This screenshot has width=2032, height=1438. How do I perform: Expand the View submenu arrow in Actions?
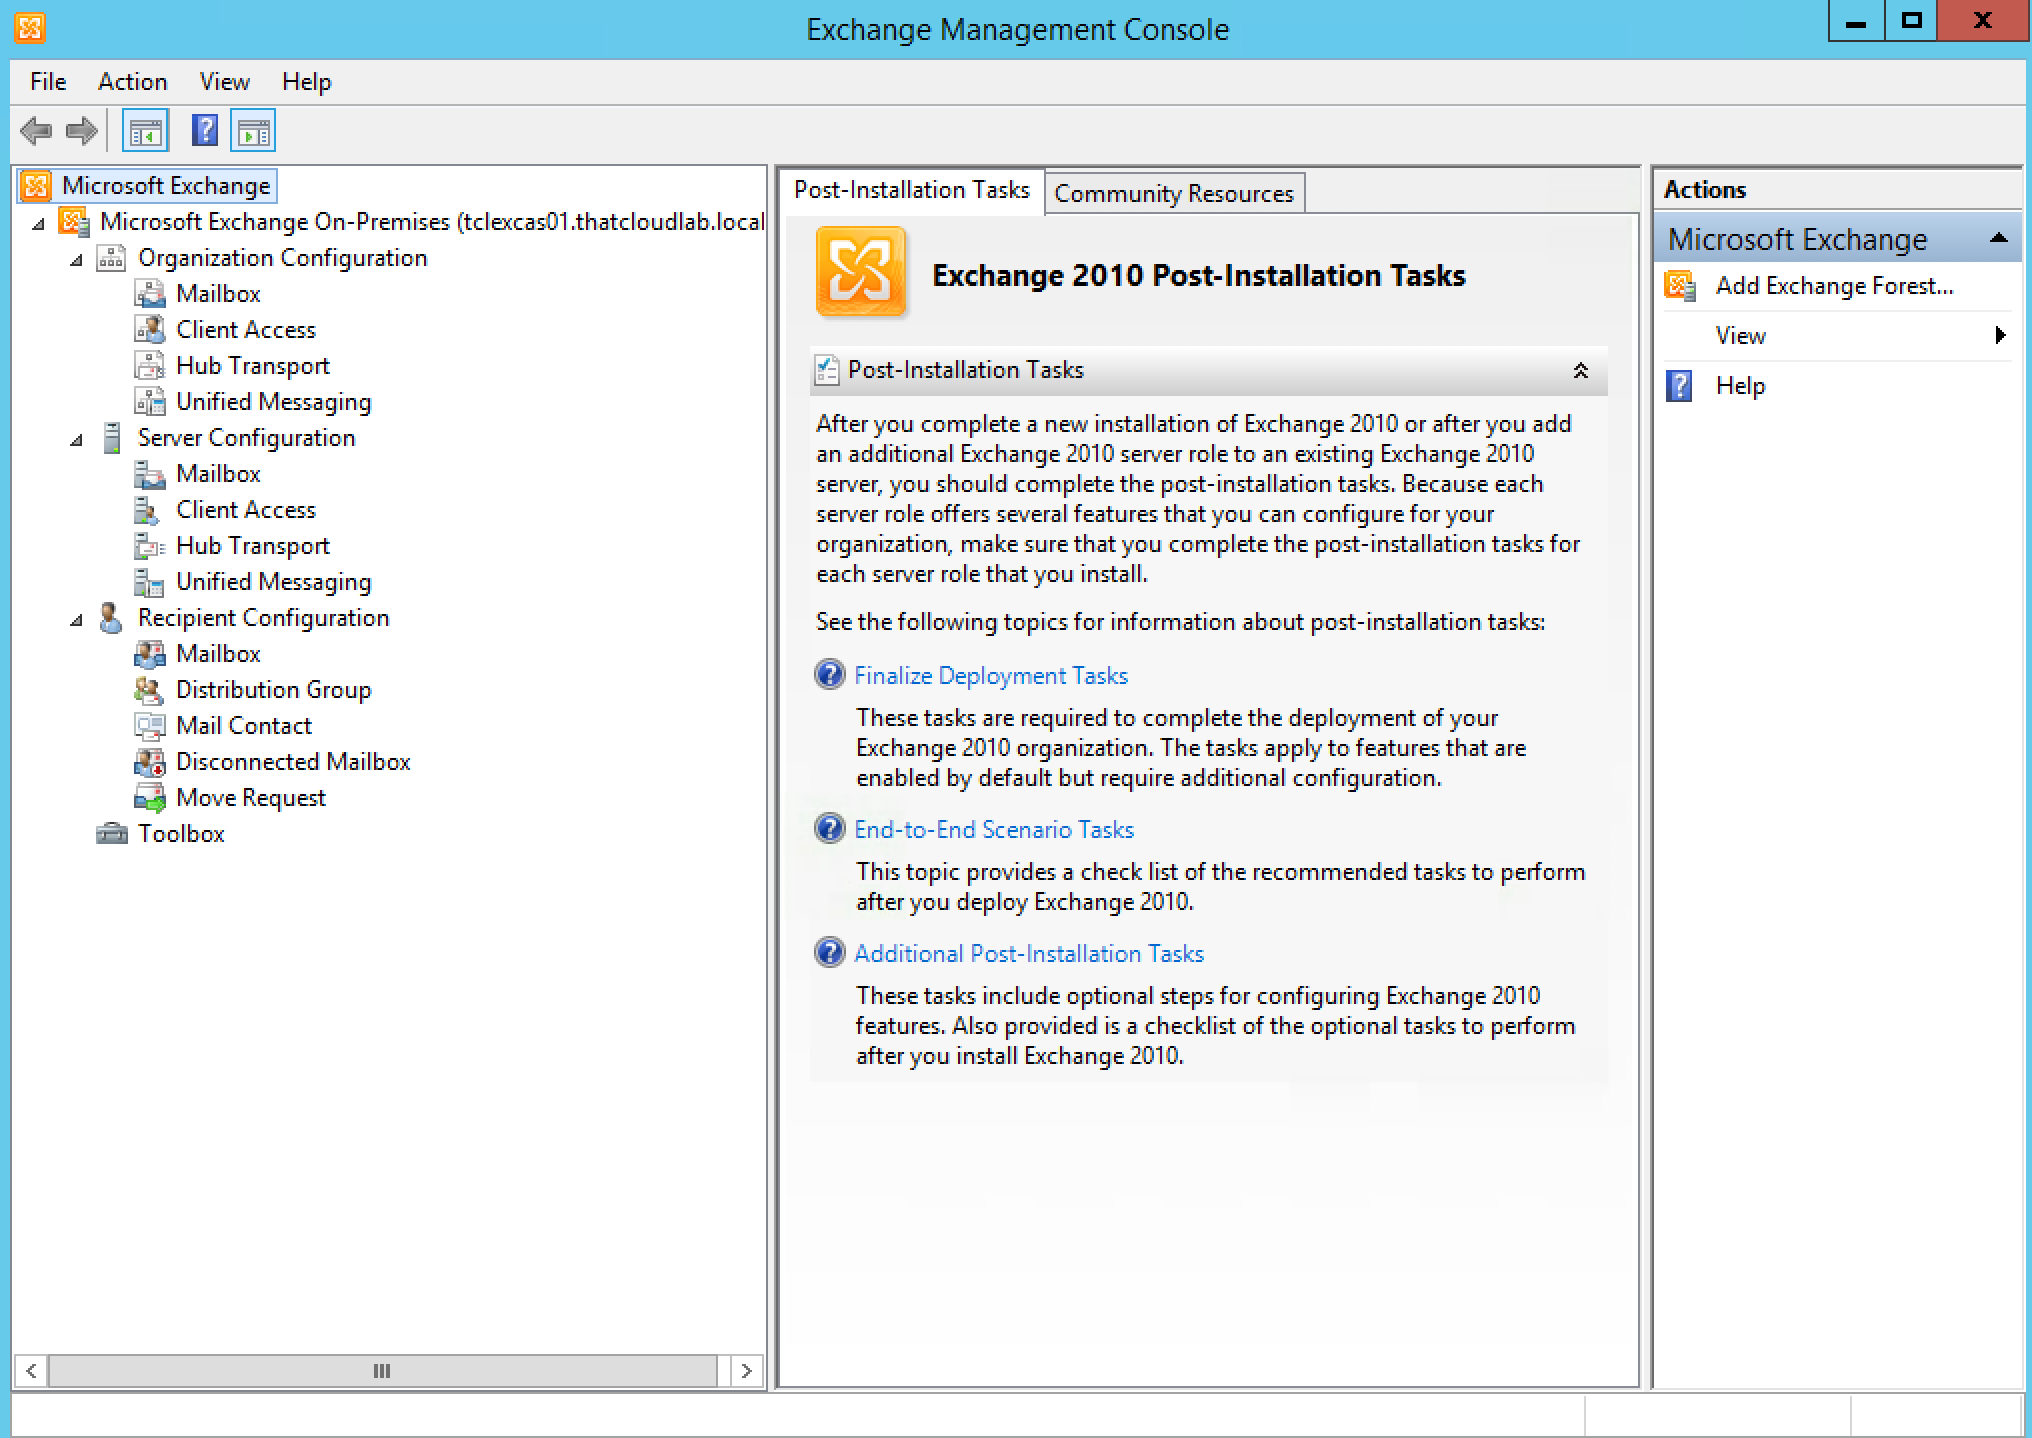tap(2000, 335)
